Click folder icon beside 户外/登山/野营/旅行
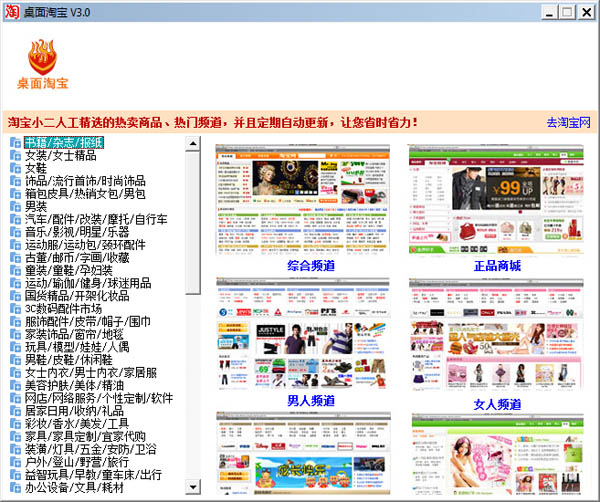Image resolution: width=600 pixels, height=502 pixels. pyautogui.click(x=15, y=463)
